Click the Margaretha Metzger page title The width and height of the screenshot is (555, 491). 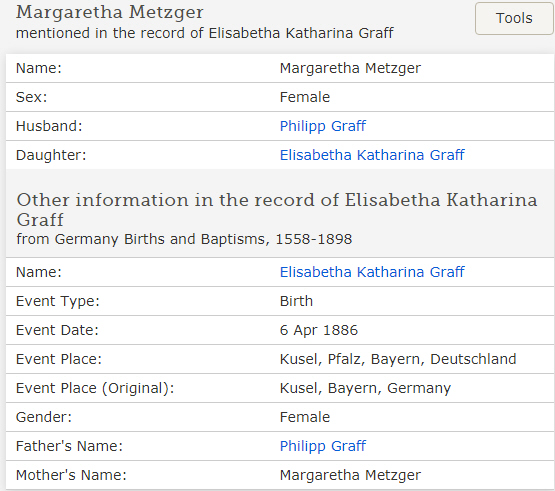109,12
